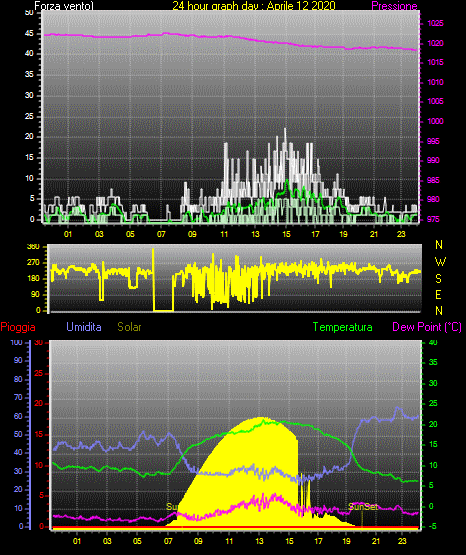Click pressure axis value 1020
The image size is (466, 555).
[436, 43]
